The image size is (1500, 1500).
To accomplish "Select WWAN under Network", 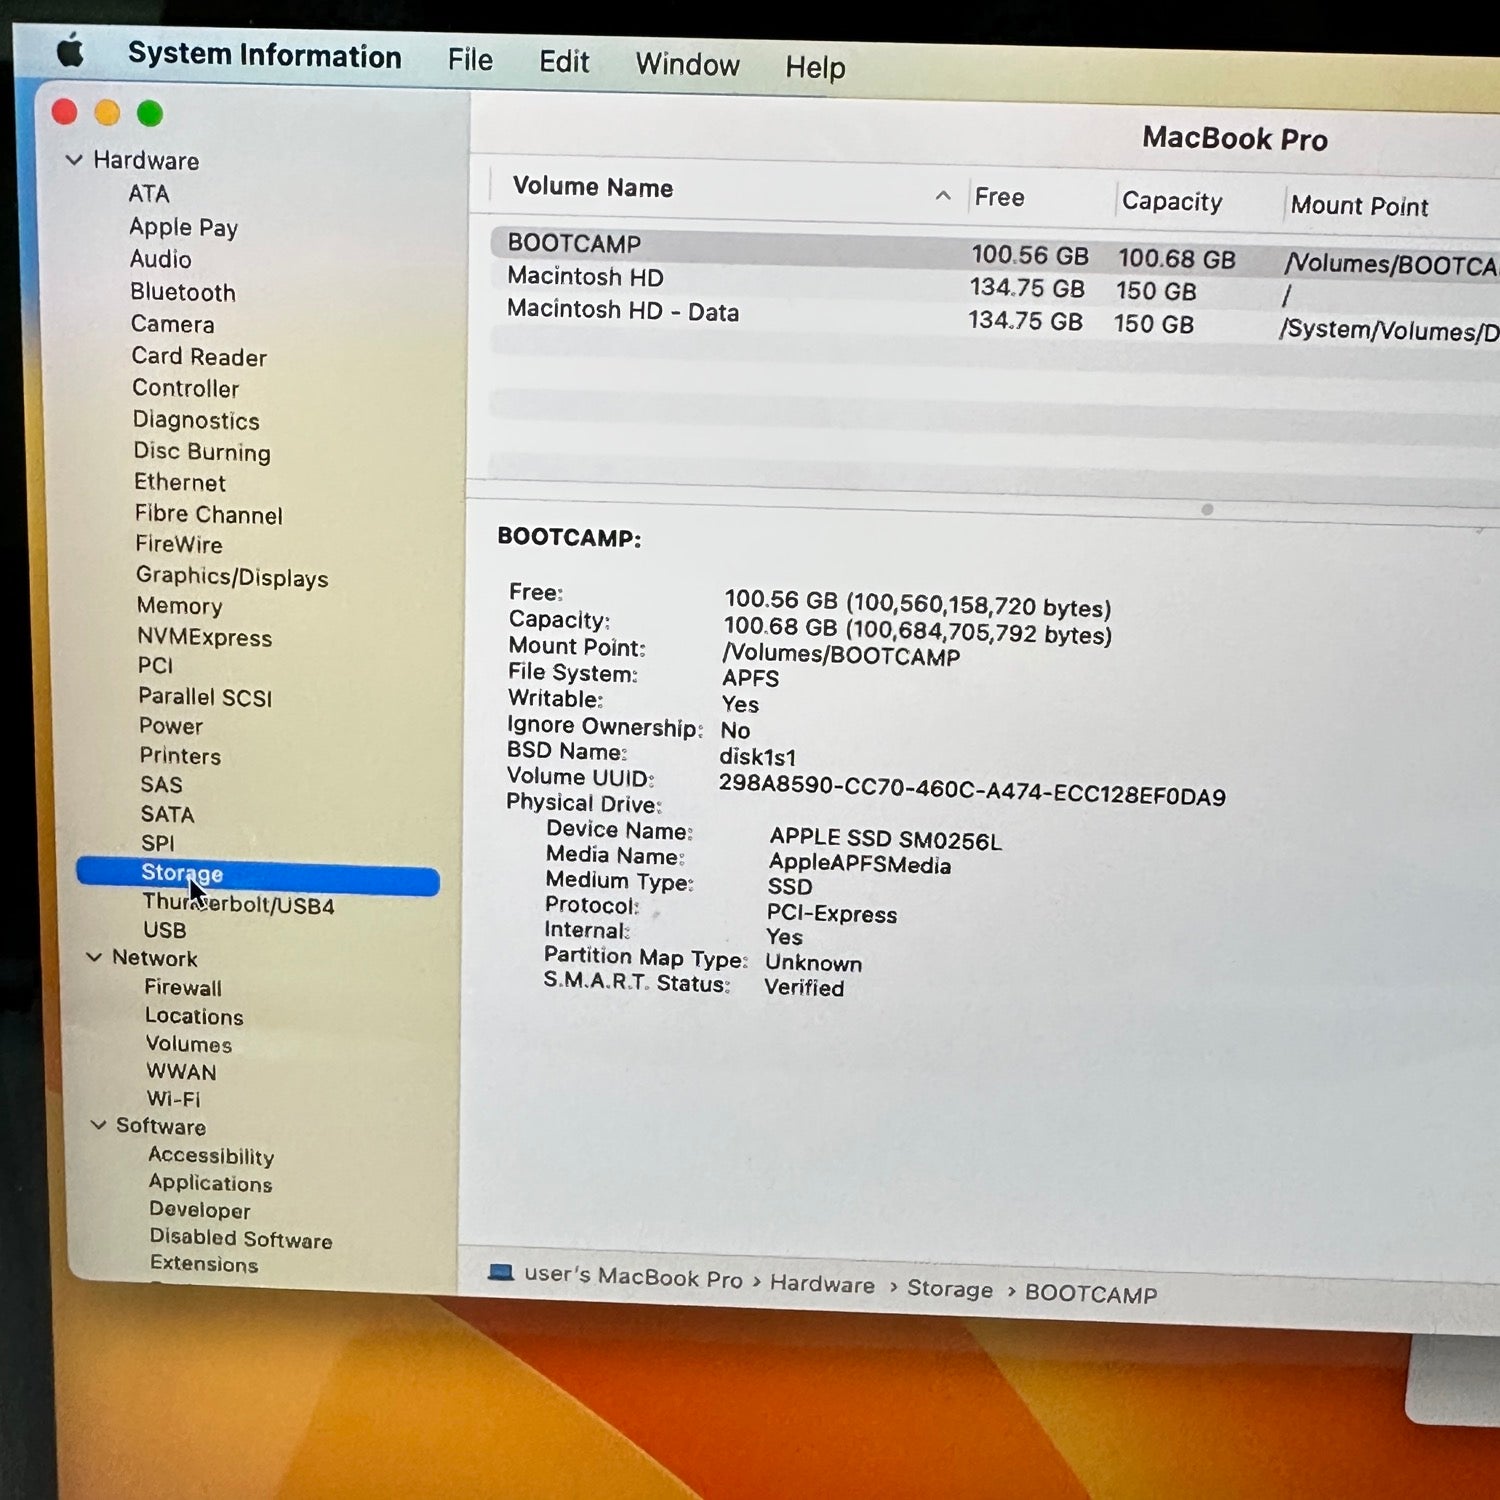I will [181, 1071].
